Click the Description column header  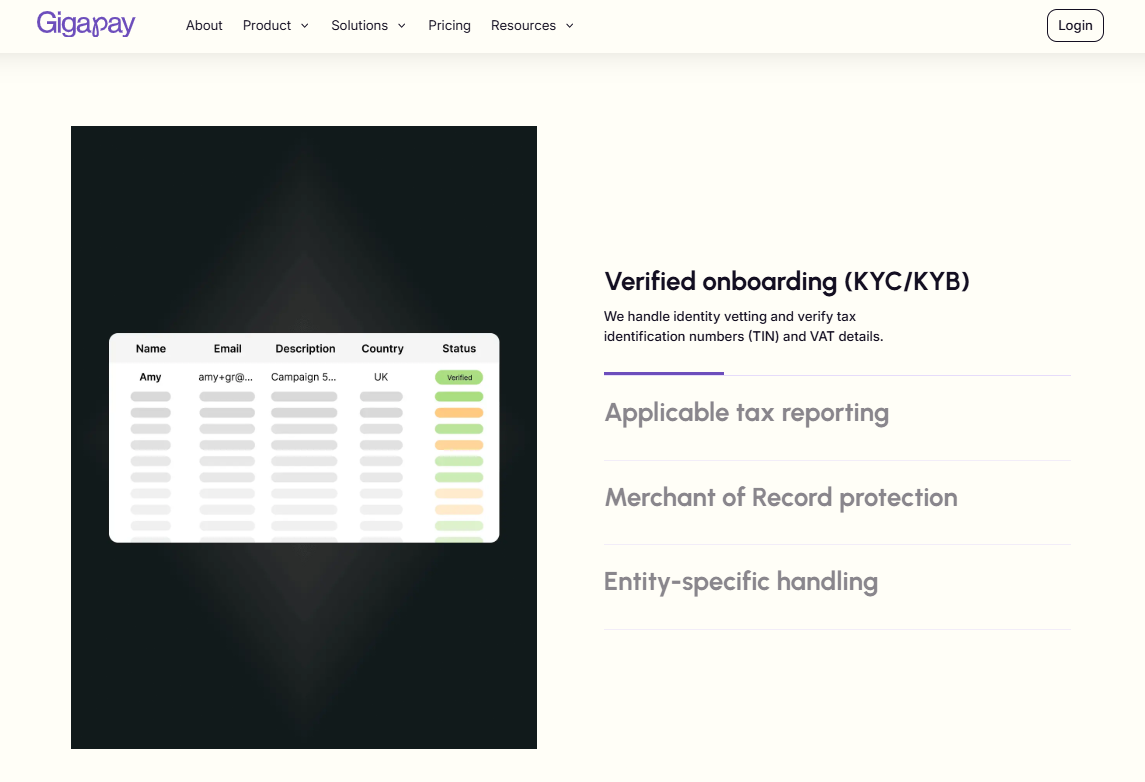pos(305,348)
